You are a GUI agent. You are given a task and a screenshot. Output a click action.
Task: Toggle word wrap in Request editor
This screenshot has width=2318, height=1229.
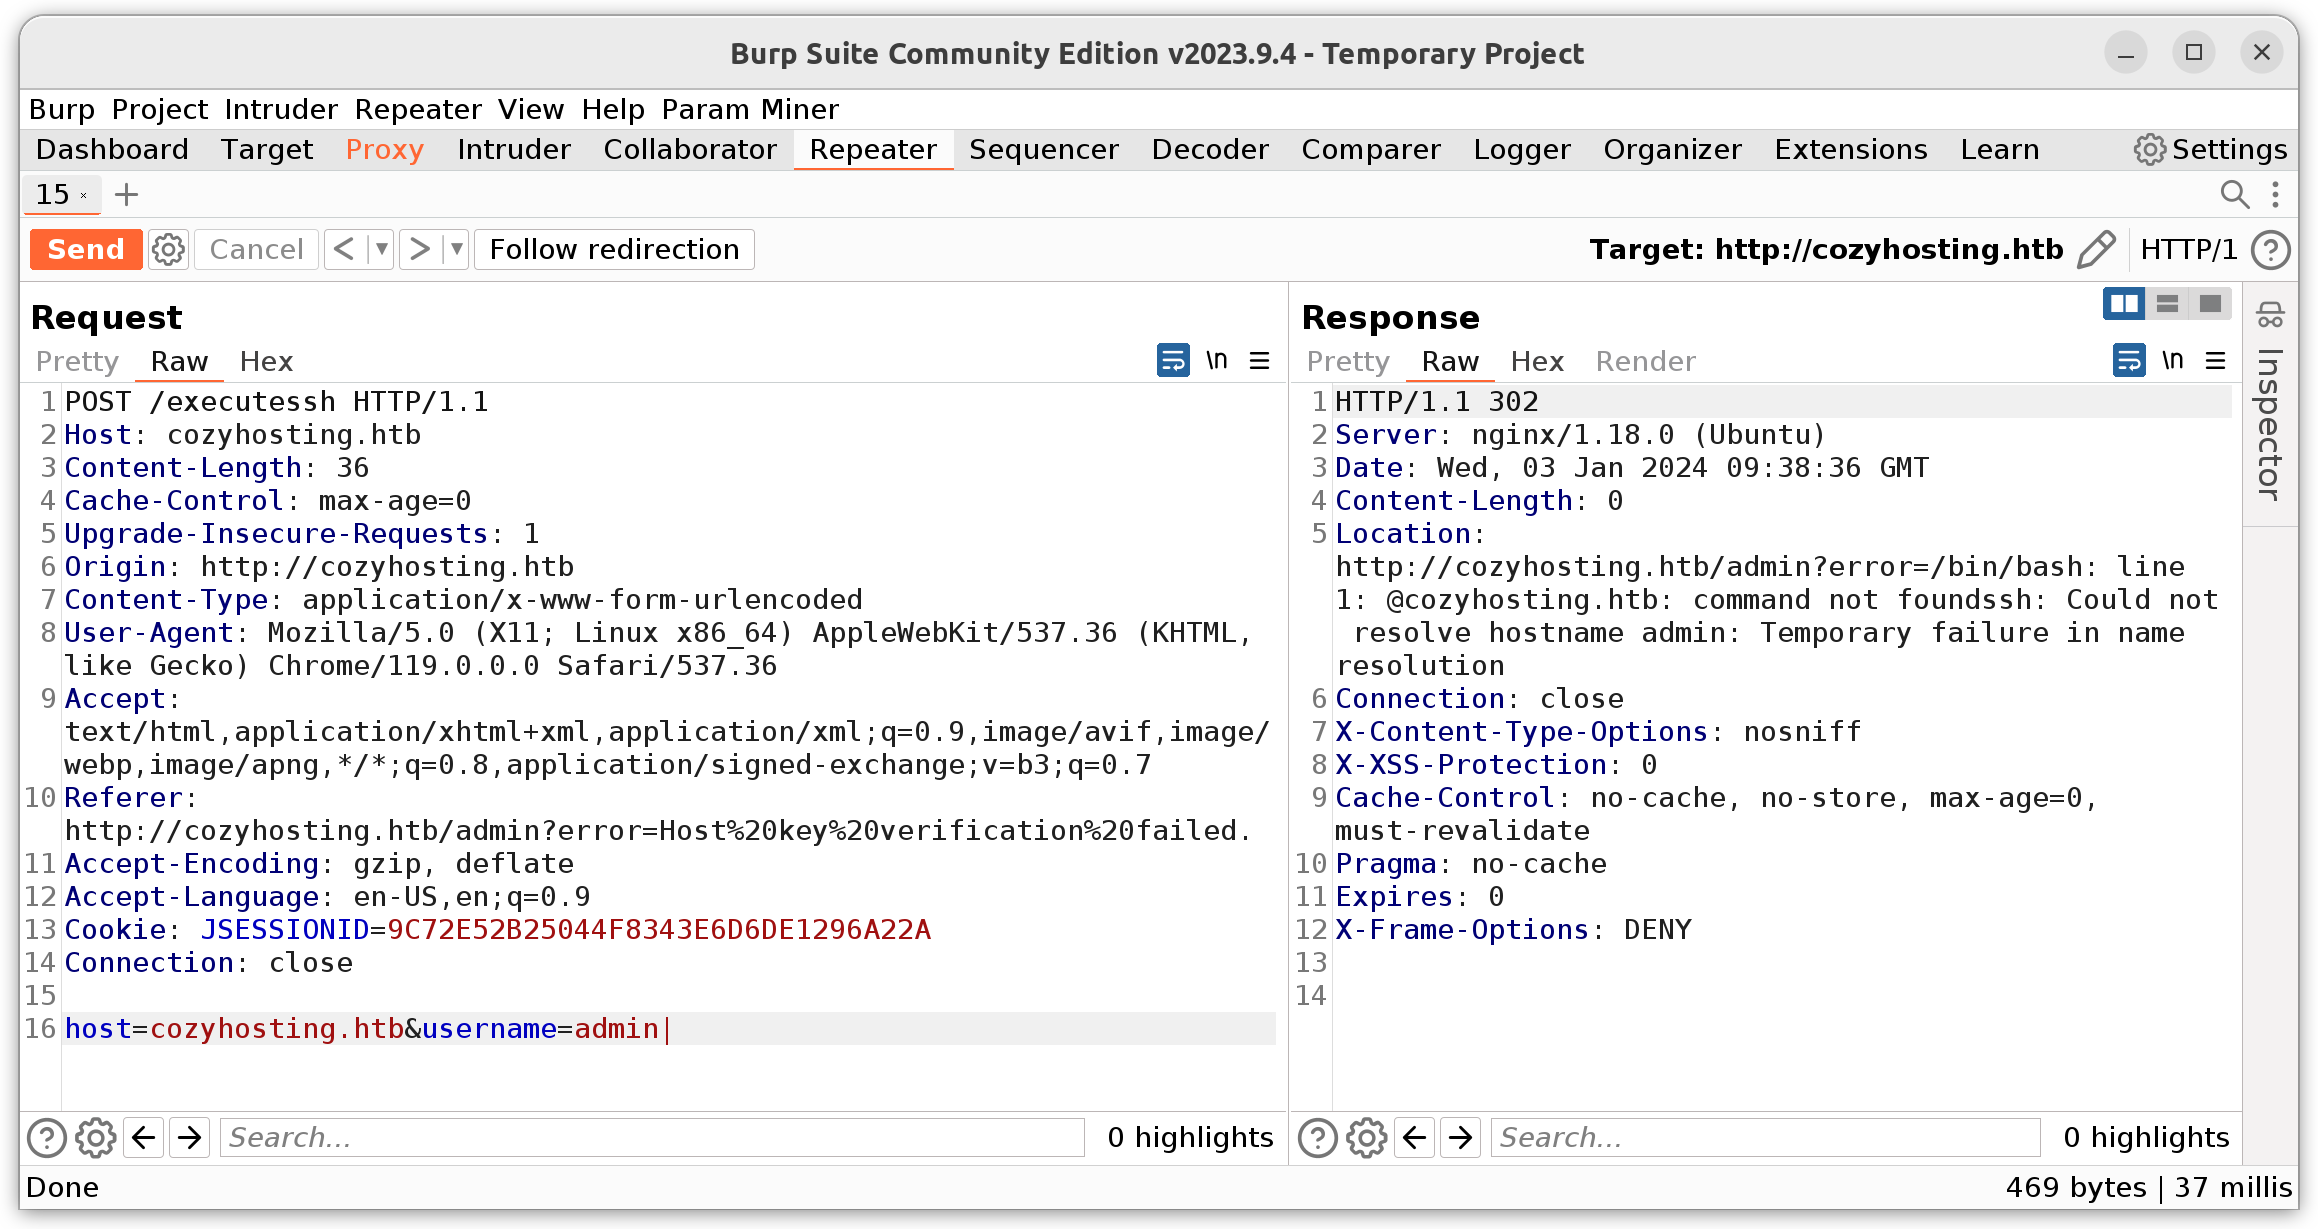coord(1173,360)
